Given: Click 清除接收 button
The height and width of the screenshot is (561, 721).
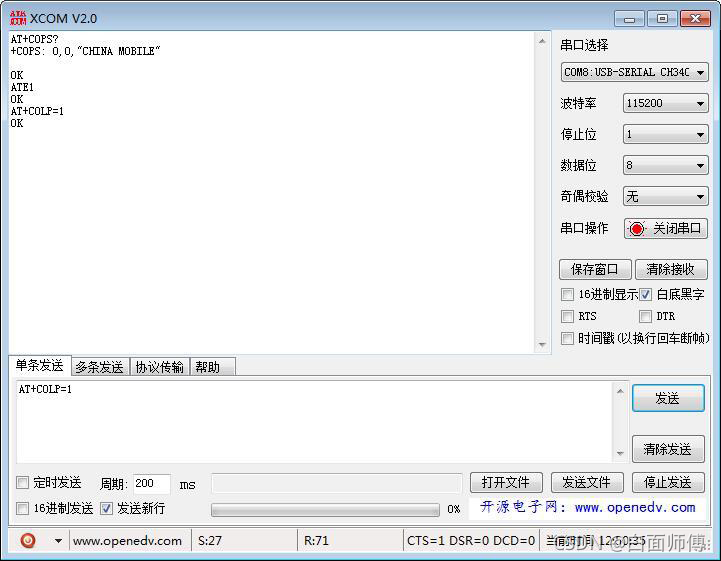Looking at the screenshot, I should (671, 269).
